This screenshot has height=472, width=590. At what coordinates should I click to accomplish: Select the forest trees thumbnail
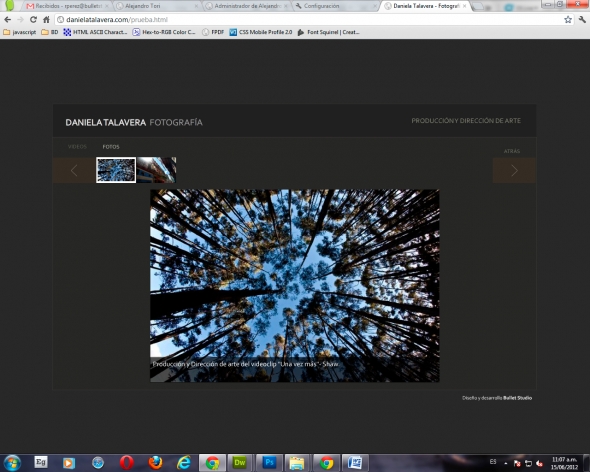pos(116,170)
